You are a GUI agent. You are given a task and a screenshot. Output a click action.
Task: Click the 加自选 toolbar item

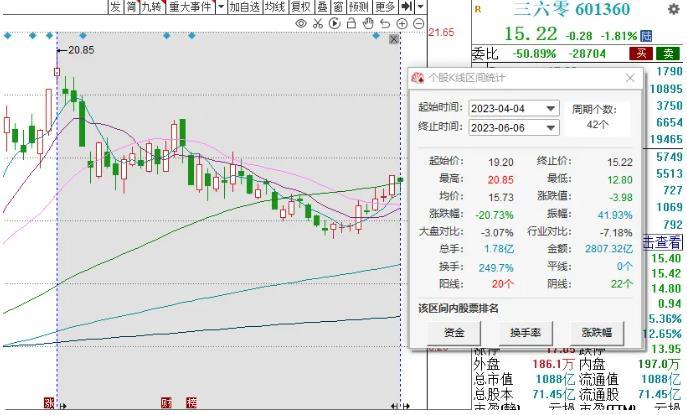tap(243, 7)
